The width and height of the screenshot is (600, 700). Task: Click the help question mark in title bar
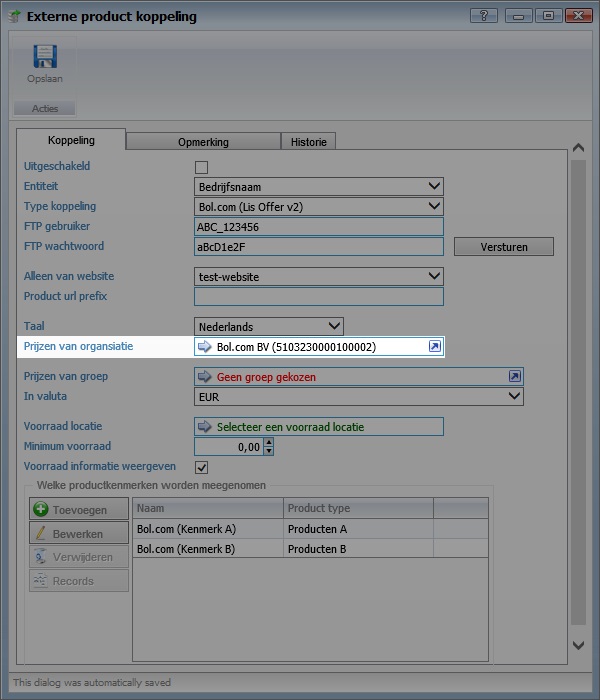click(483, 15)
